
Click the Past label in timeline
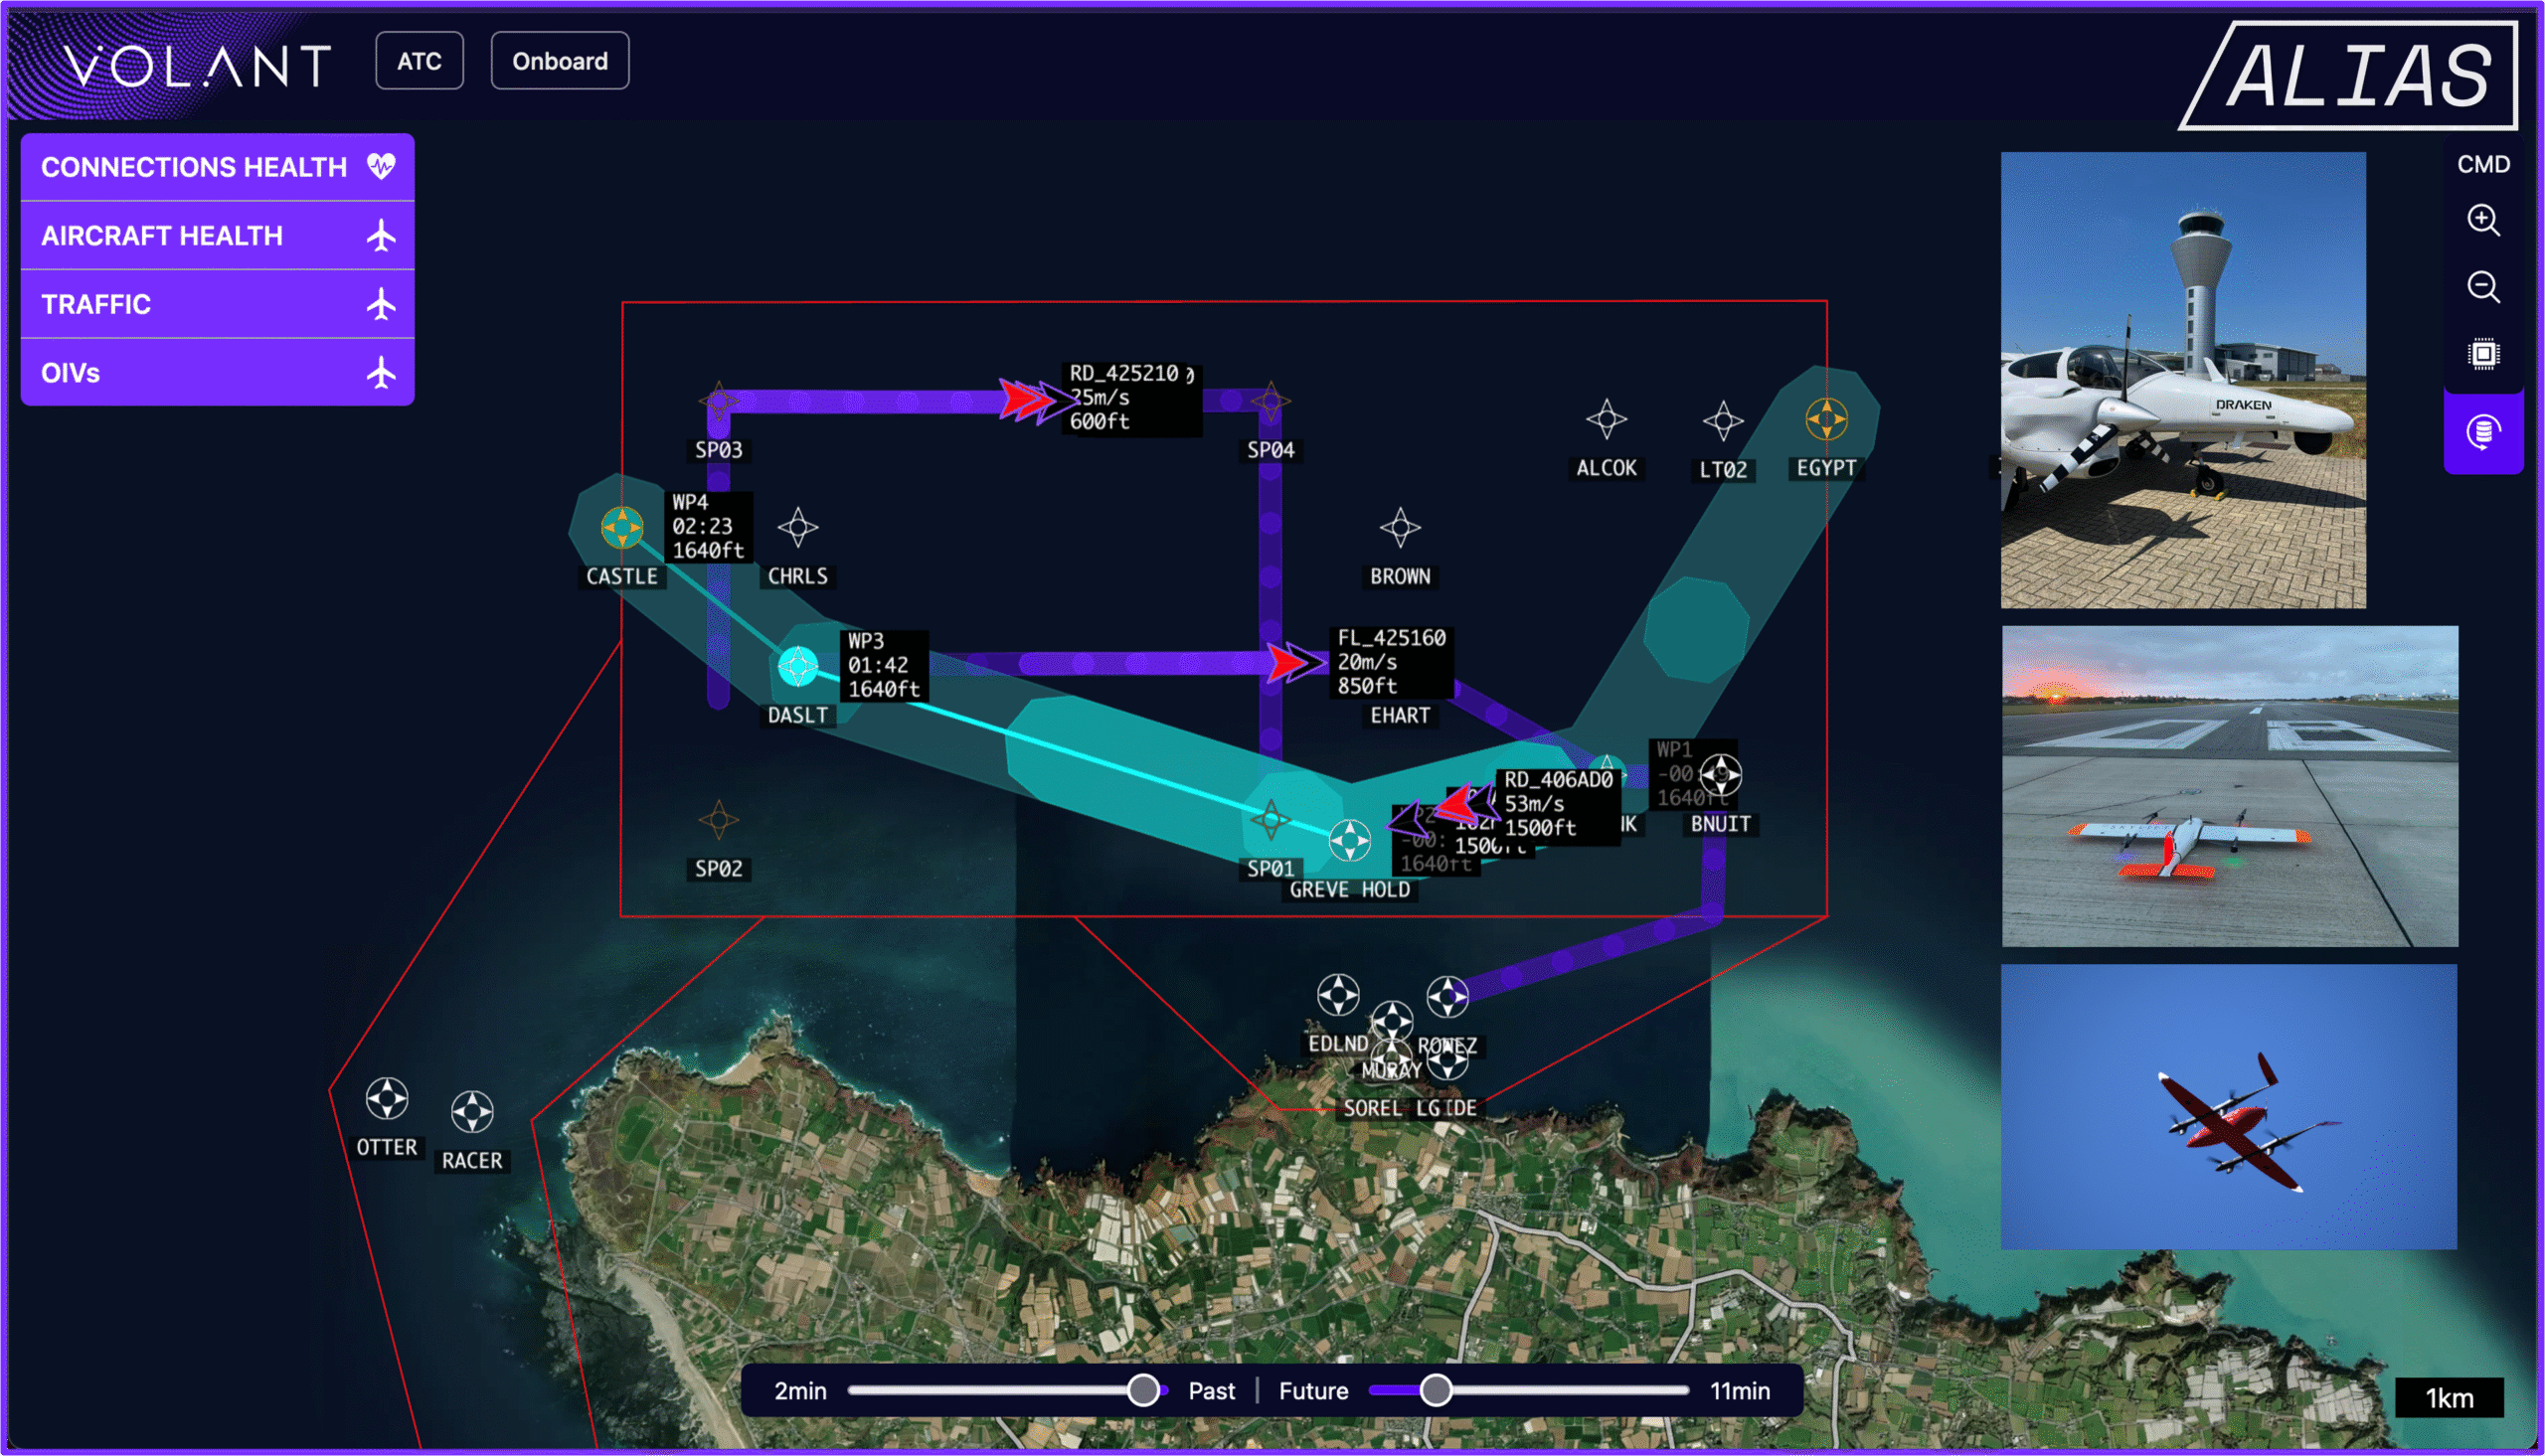pyautogui.click(x=1211, y=1391)
